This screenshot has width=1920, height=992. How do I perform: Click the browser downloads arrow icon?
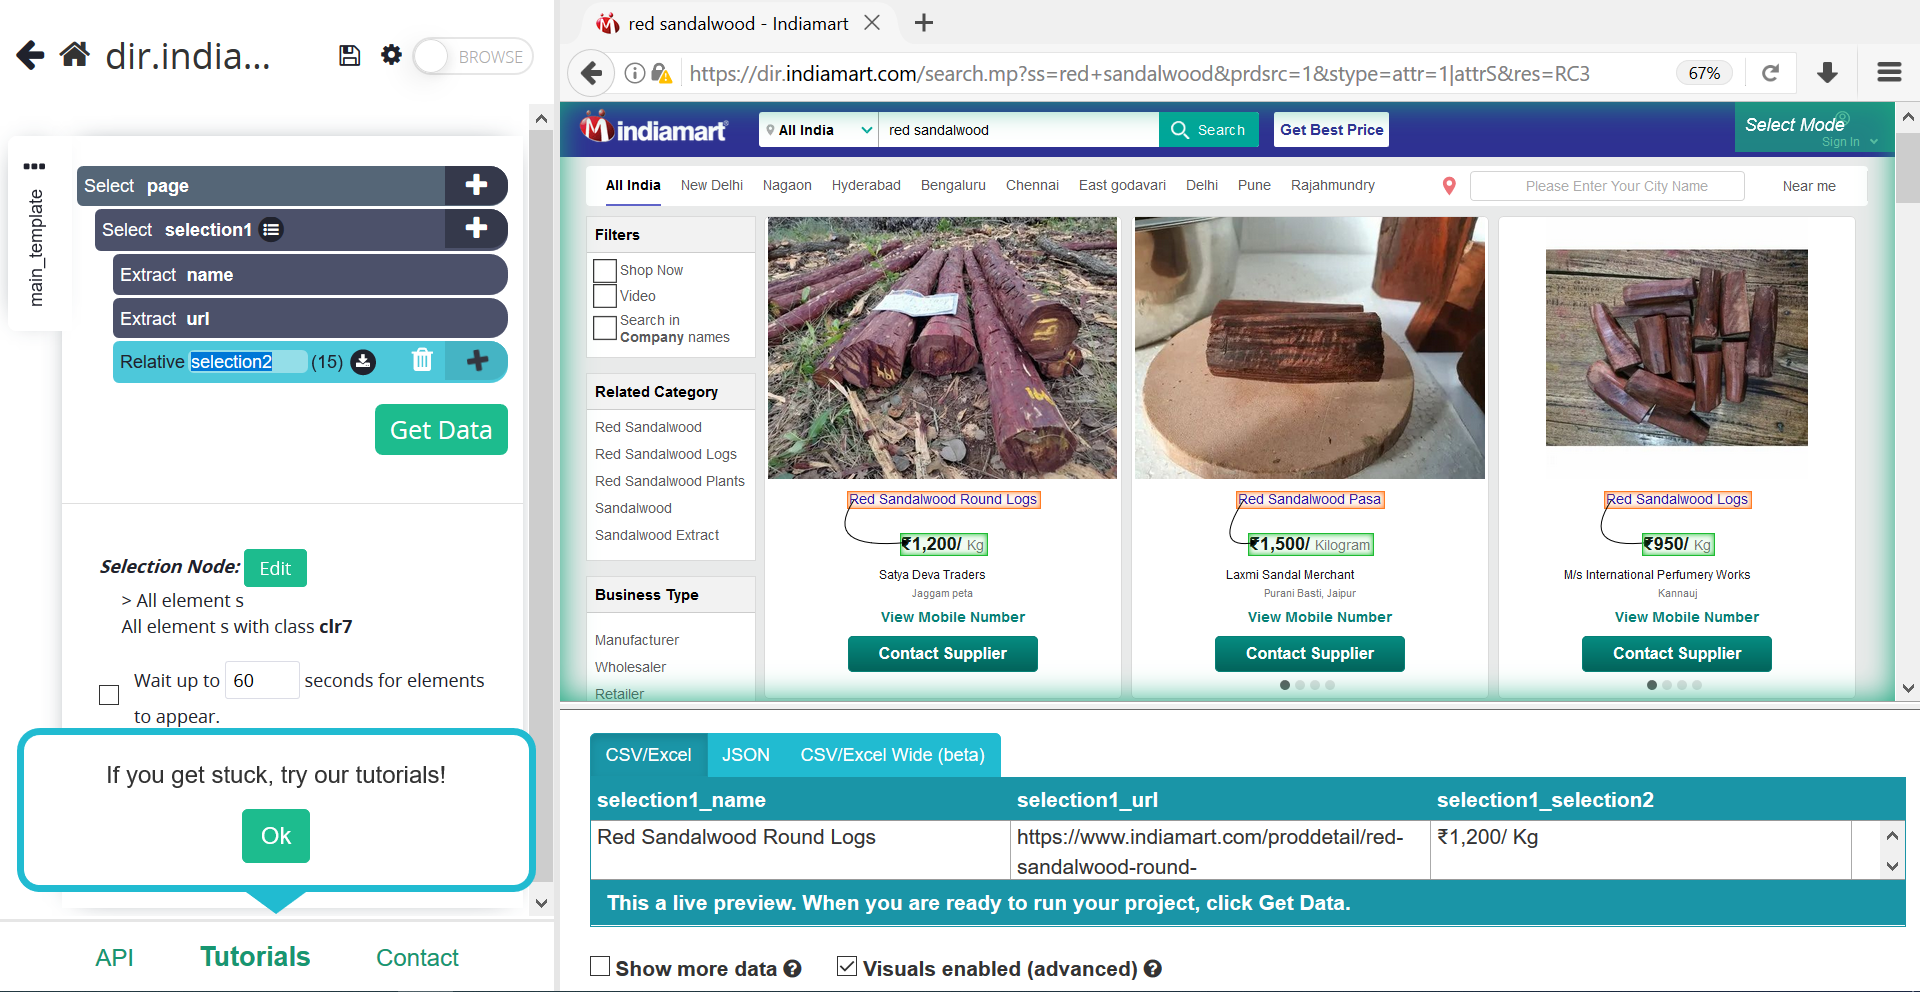[1827, 73]
